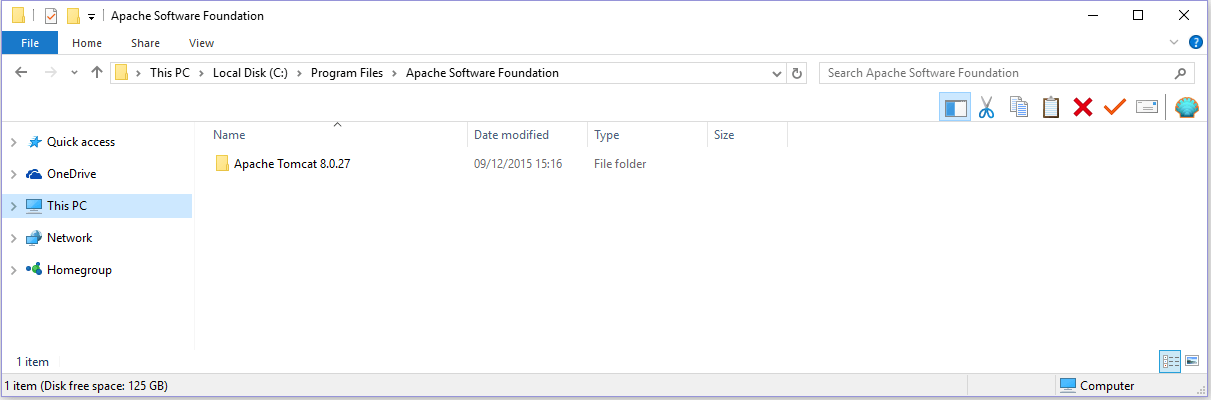The image size is (1211, 400).
Task: Open the address bar history dropdown
Action: click(777, 73)
